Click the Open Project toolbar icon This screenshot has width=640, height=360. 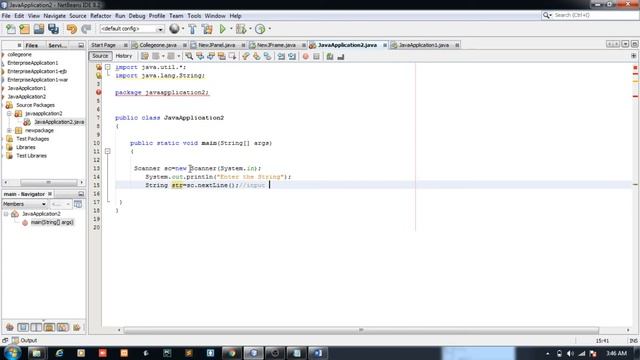(39, 29)
